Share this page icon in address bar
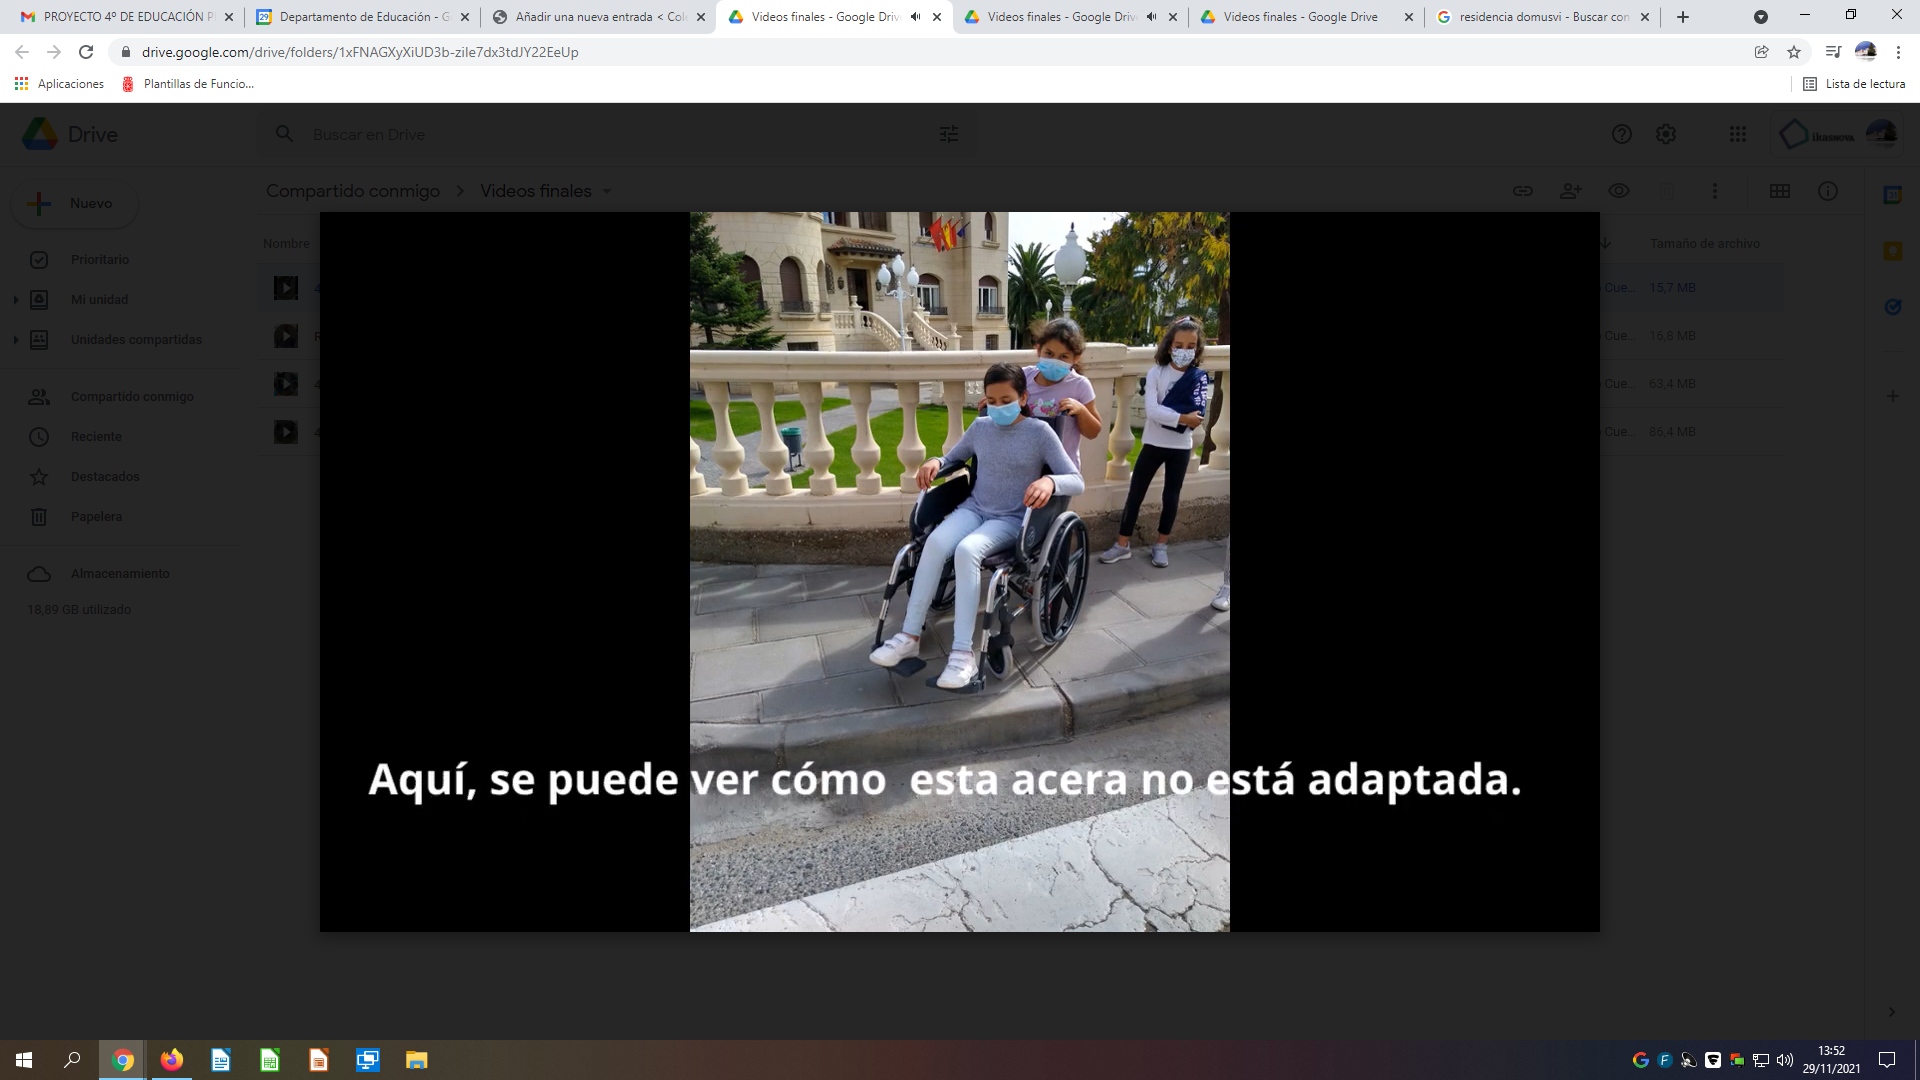Viewport: 1920px width, 1080px height. [1762, 52]
